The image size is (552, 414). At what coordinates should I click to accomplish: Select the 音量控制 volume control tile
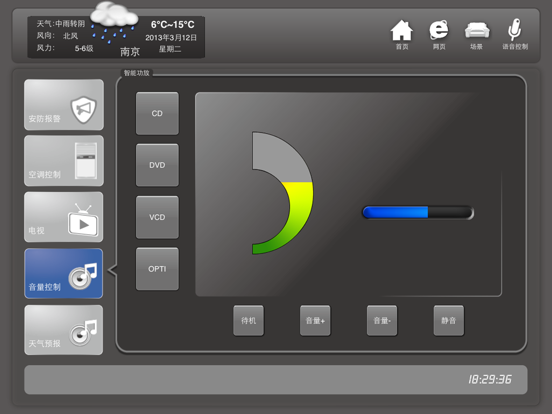click(64, 274)
